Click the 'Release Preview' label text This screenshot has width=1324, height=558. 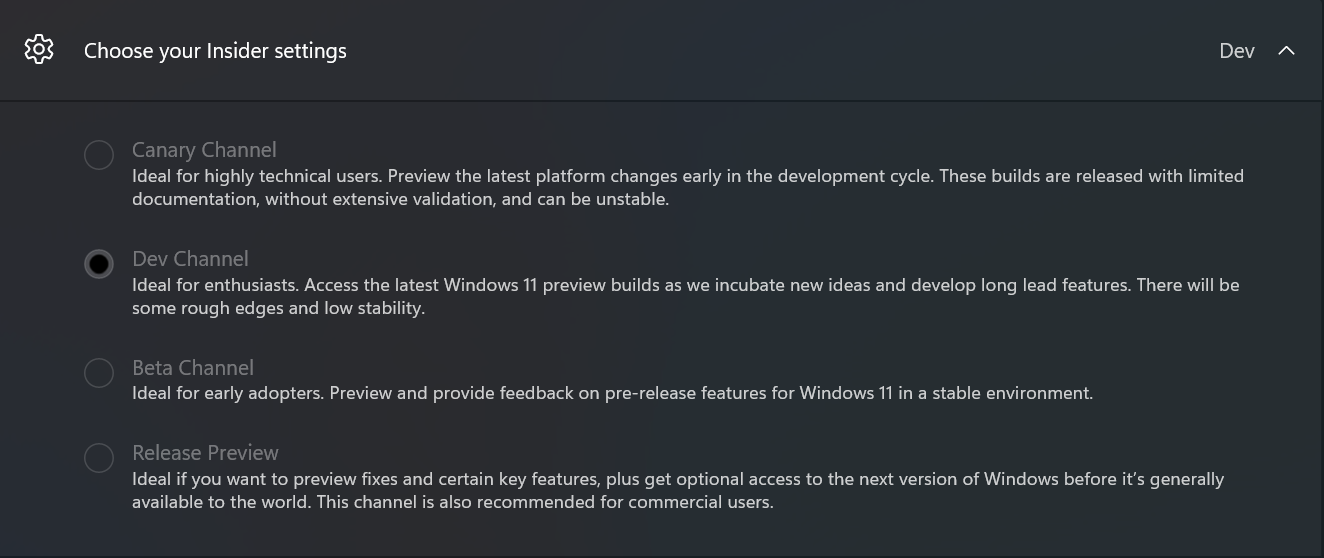coord(205,453)
